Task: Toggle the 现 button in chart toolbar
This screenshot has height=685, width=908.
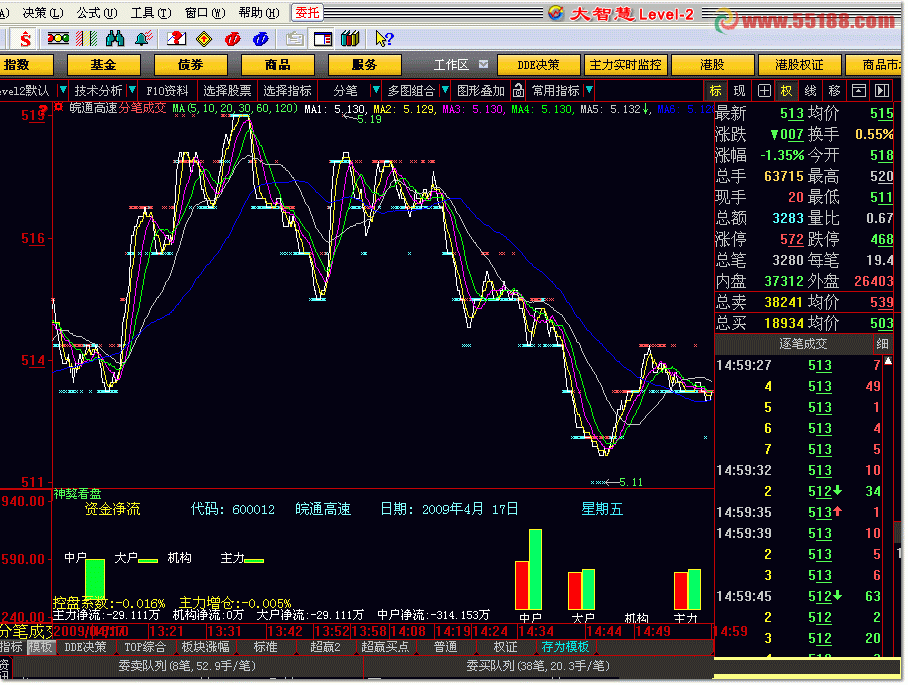Action: [x=739, y=91]
